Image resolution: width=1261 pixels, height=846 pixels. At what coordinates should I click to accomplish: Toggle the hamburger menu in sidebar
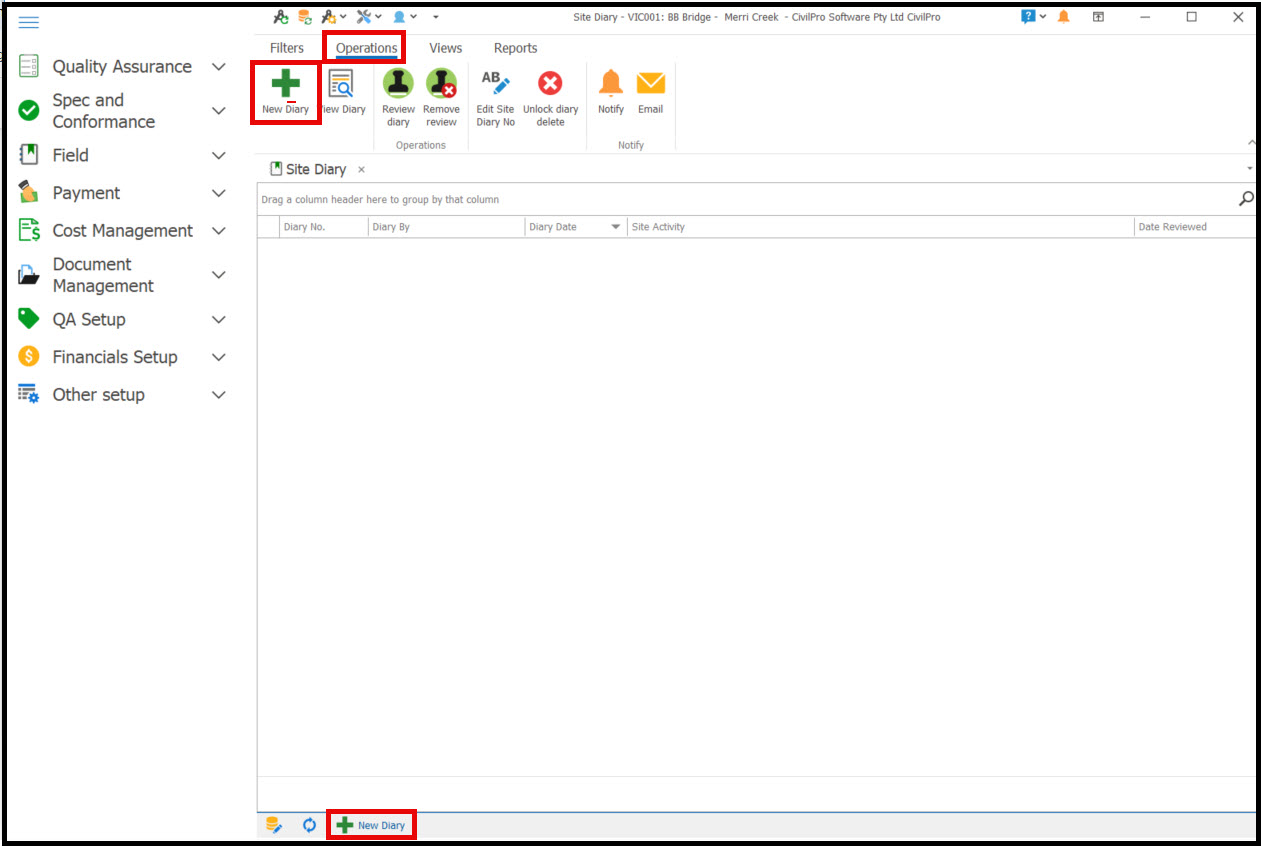[29, 22]
